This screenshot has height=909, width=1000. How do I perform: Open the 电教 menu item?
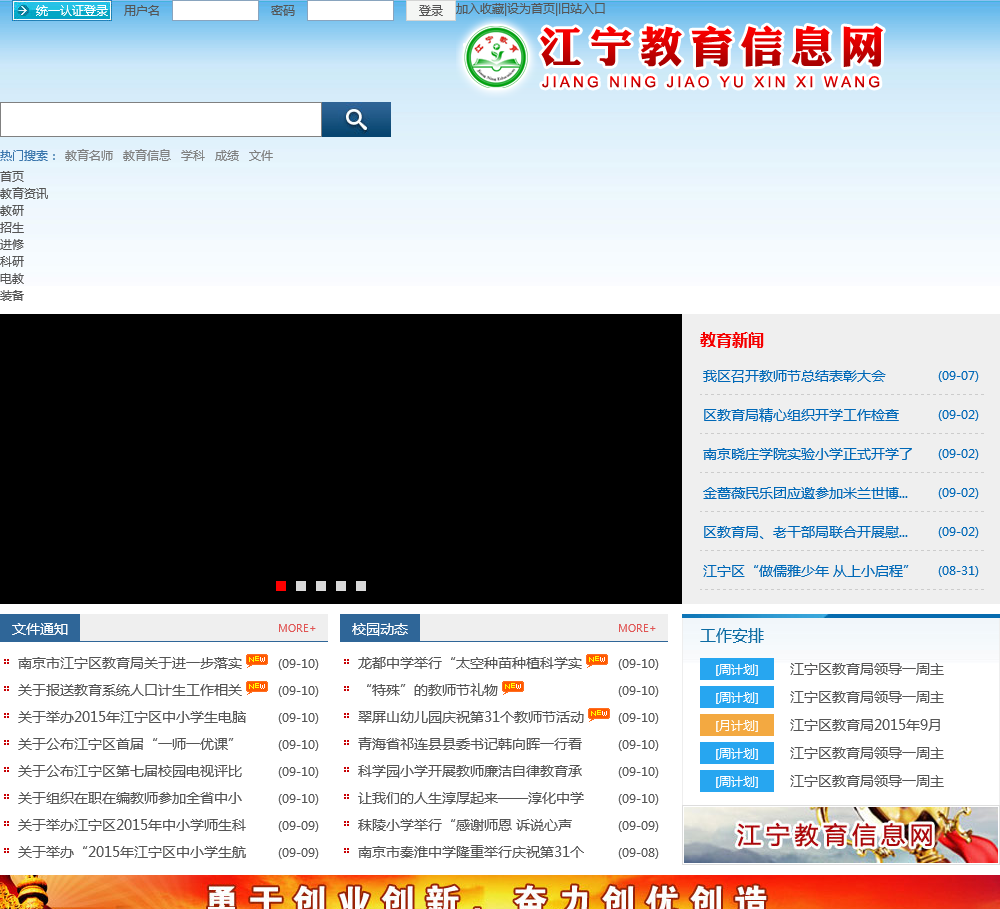tap(12, 279)
